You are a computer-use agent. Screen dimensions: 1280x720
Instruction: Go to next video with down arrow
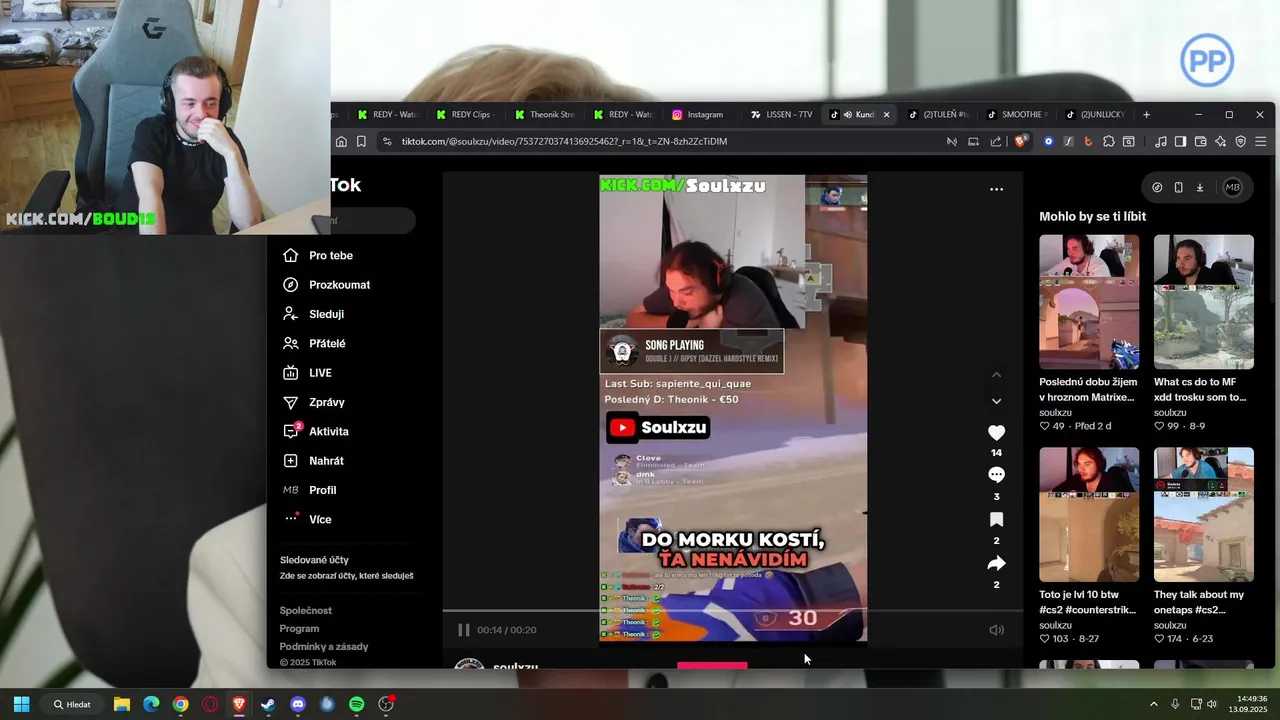pos(996,401)
